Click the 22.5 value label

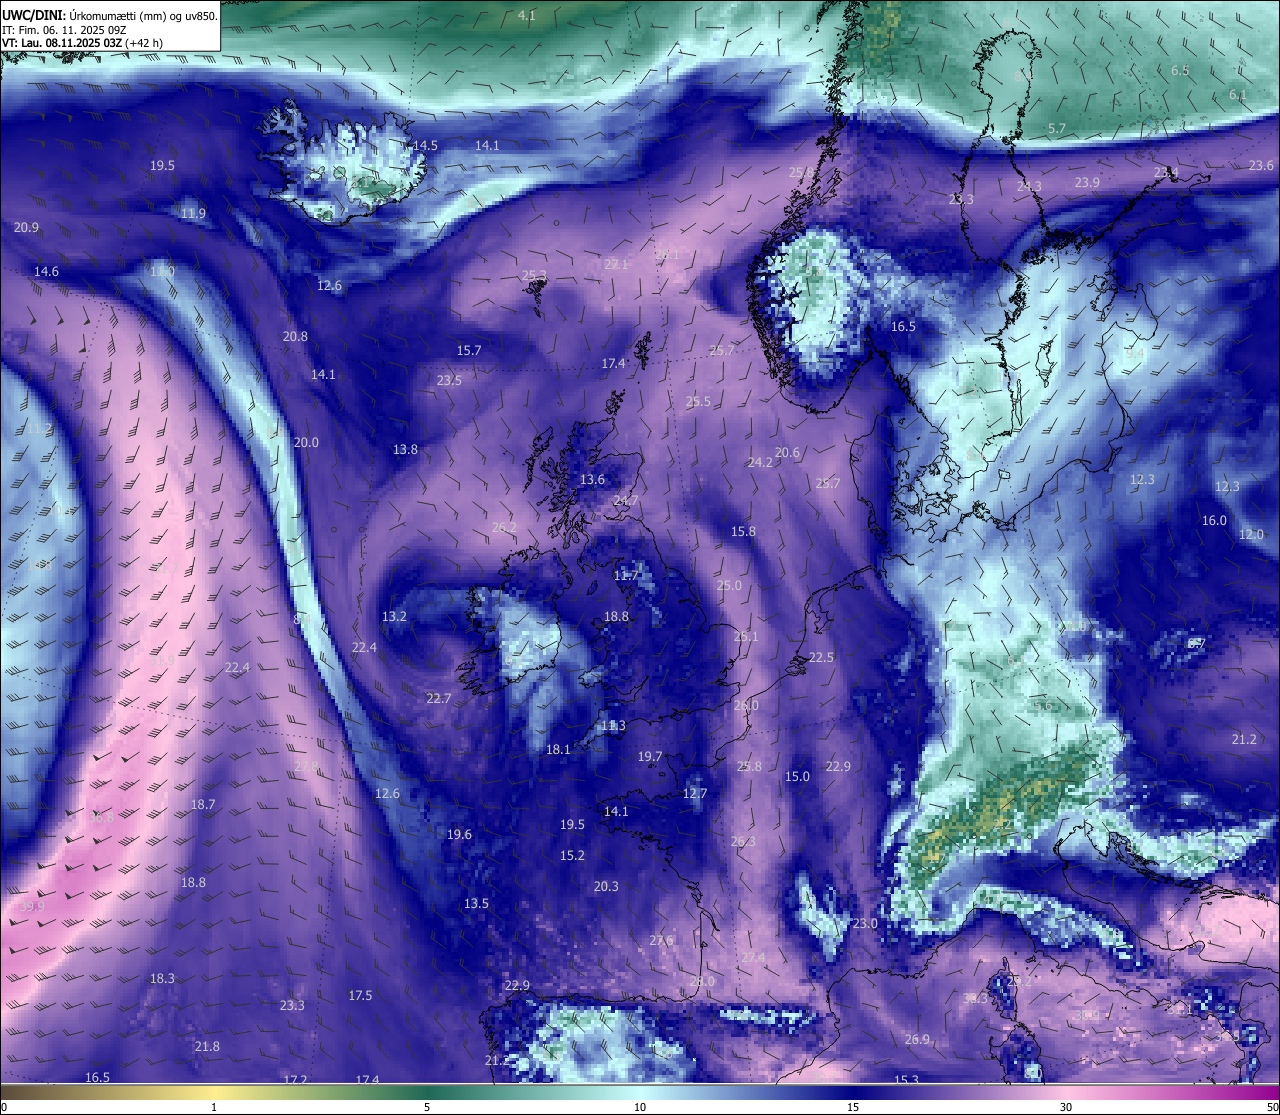(x=821, y=658)
